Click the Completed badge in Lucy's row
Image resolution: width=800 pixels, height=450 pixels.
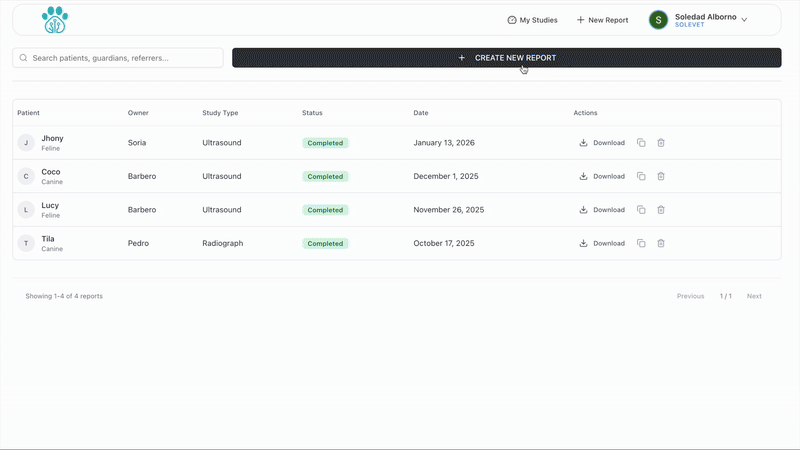pos(325,210)
